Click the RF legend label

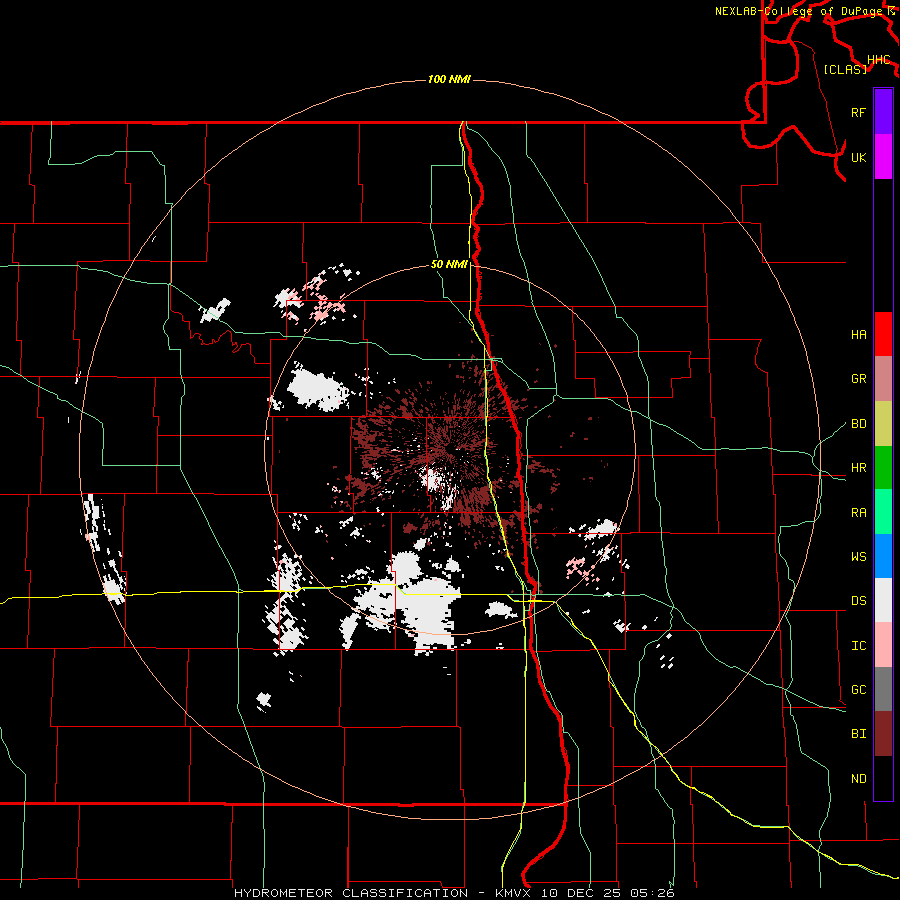click(x=858, y=112)
